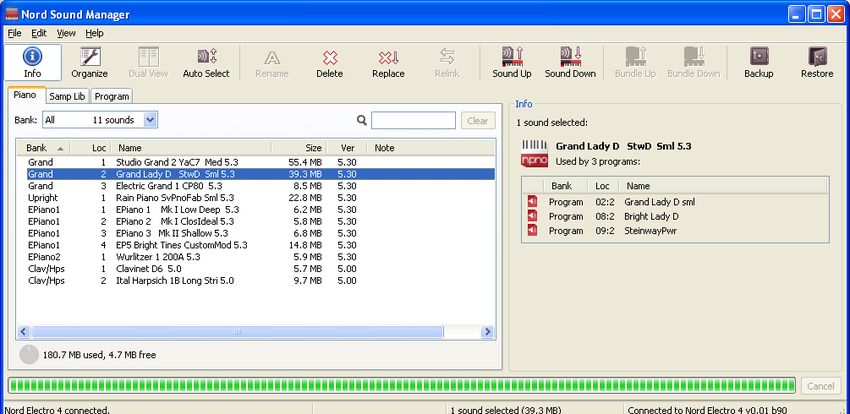Open the View menu
This screenshot has width=850, height=414.
pyautogui.click(x=66, y=33)
